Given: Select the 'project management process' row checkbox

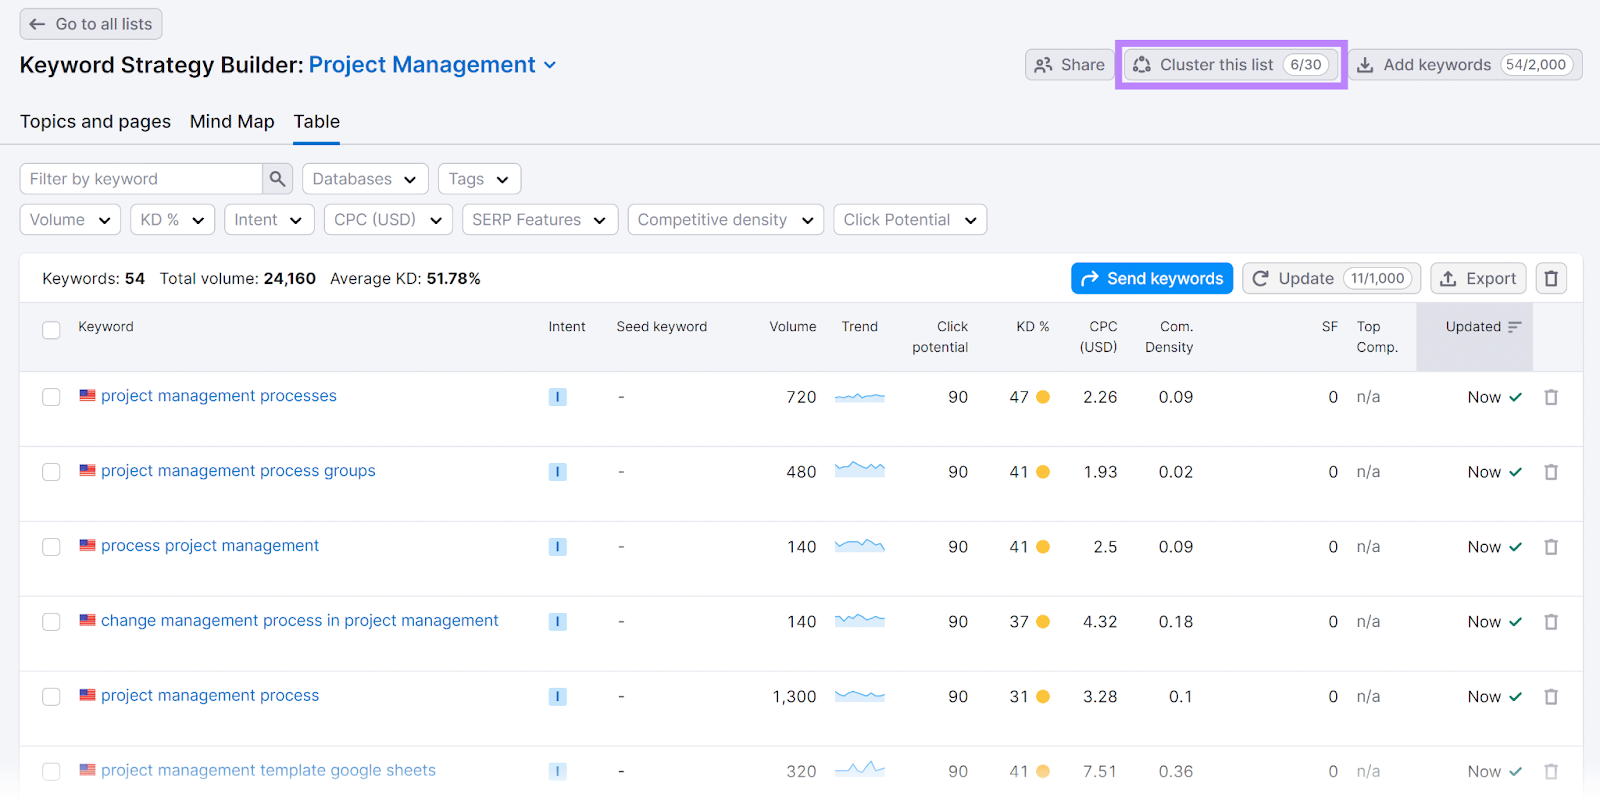Looking at the screenshot, I should pos(51,697).
